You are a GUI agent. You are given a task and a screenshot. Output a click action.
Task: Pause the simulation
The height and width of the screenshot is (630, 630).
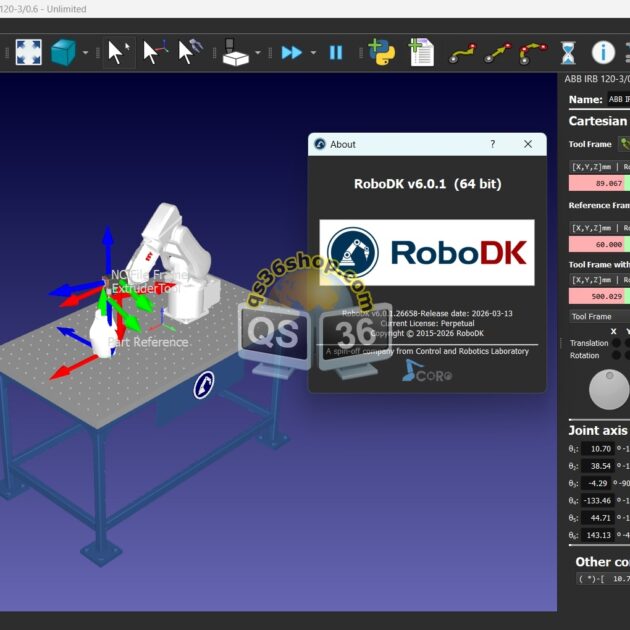[x=336, y=52]
